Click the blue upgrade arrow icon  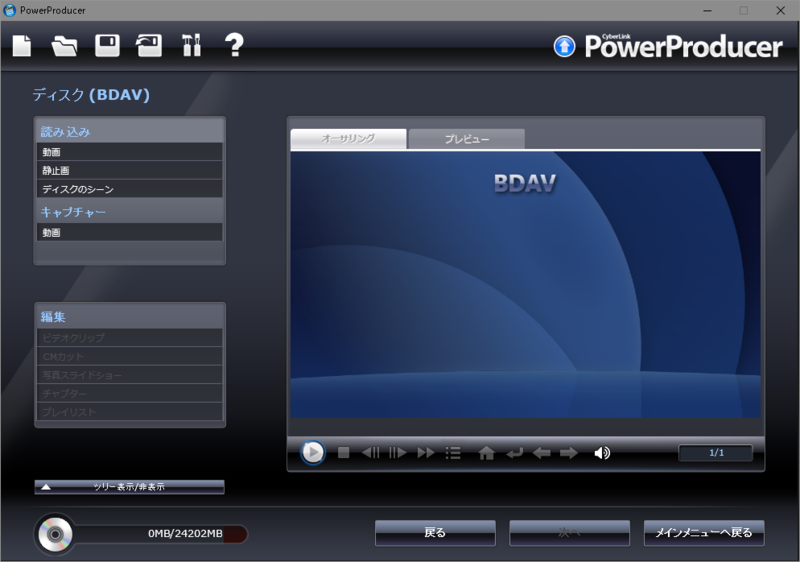pyautogui.click(x=564, y=46)
